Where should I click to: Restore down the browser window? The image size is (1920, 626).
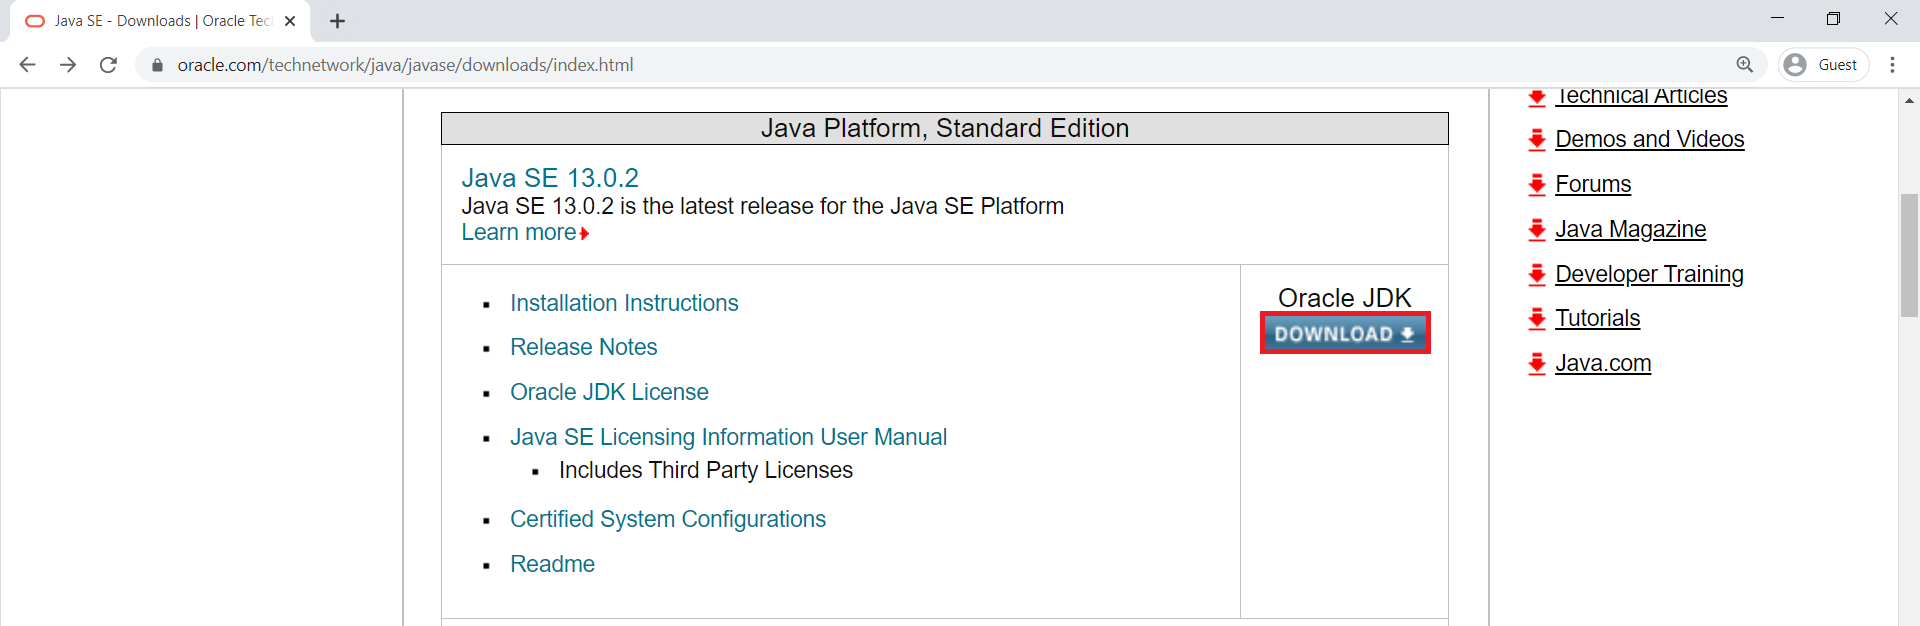[1833, 19]
